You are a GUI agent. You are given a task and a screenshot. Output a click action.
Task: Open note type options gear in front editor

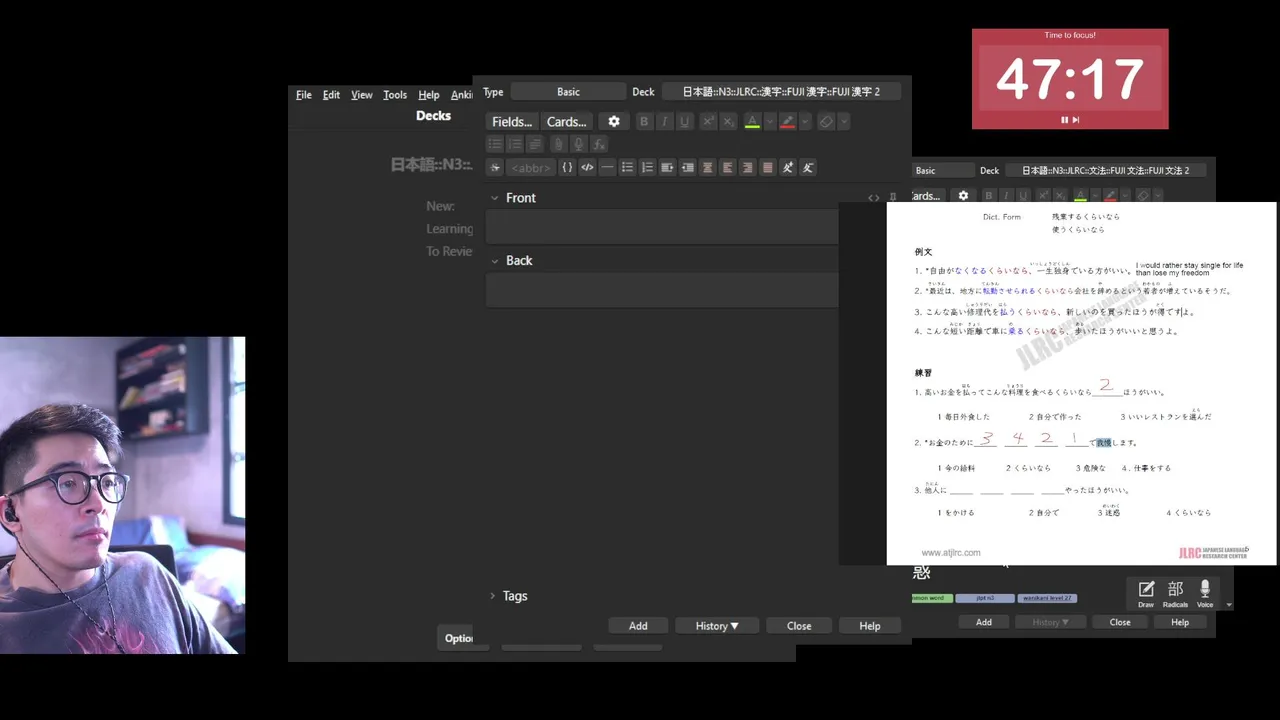tap(614, 121)
